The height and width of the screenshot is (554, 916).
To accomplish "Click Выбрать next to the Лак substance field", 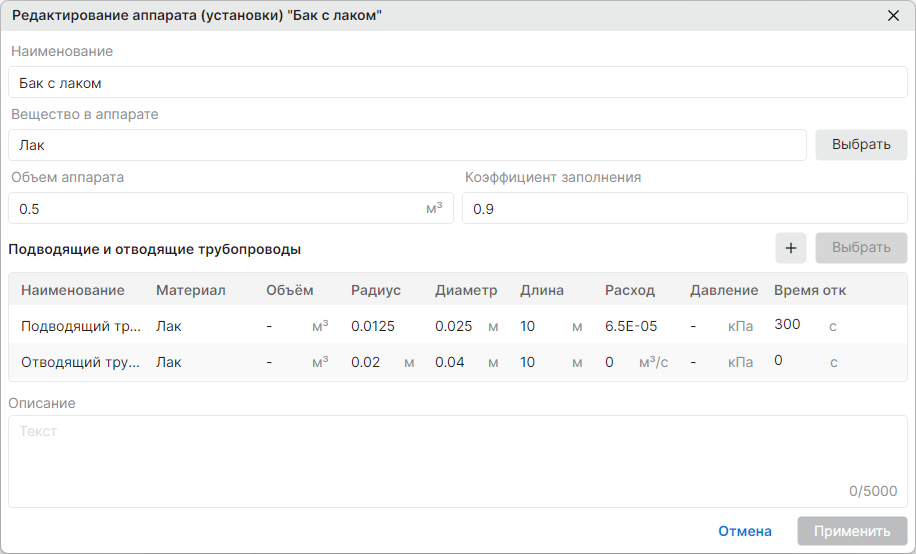I will pos(861,144).
